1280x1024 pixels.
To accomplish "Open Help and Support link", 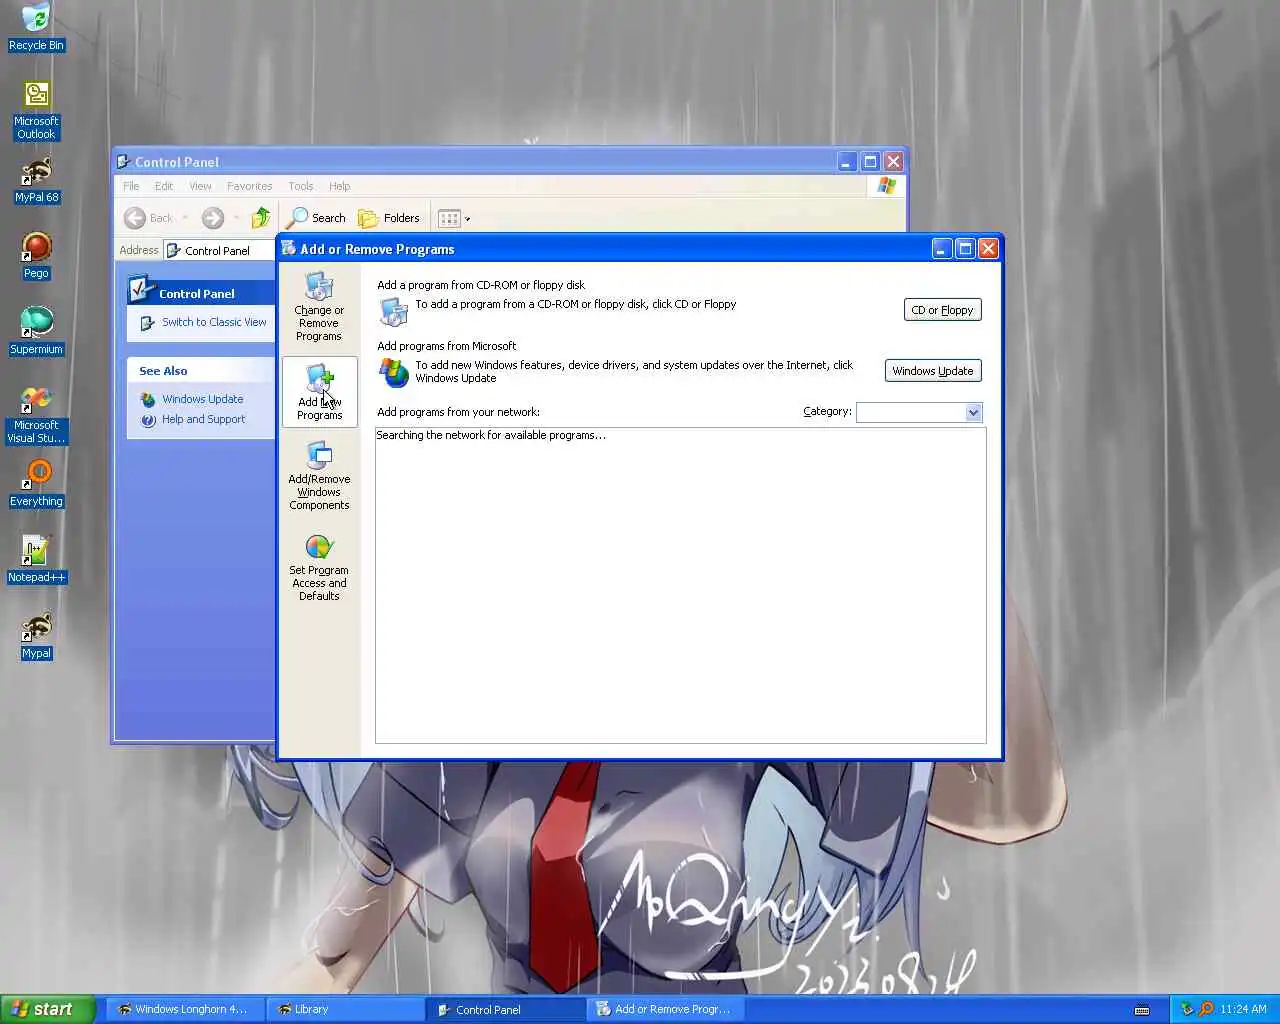I will pyautogui.click(x=203, y=419).
